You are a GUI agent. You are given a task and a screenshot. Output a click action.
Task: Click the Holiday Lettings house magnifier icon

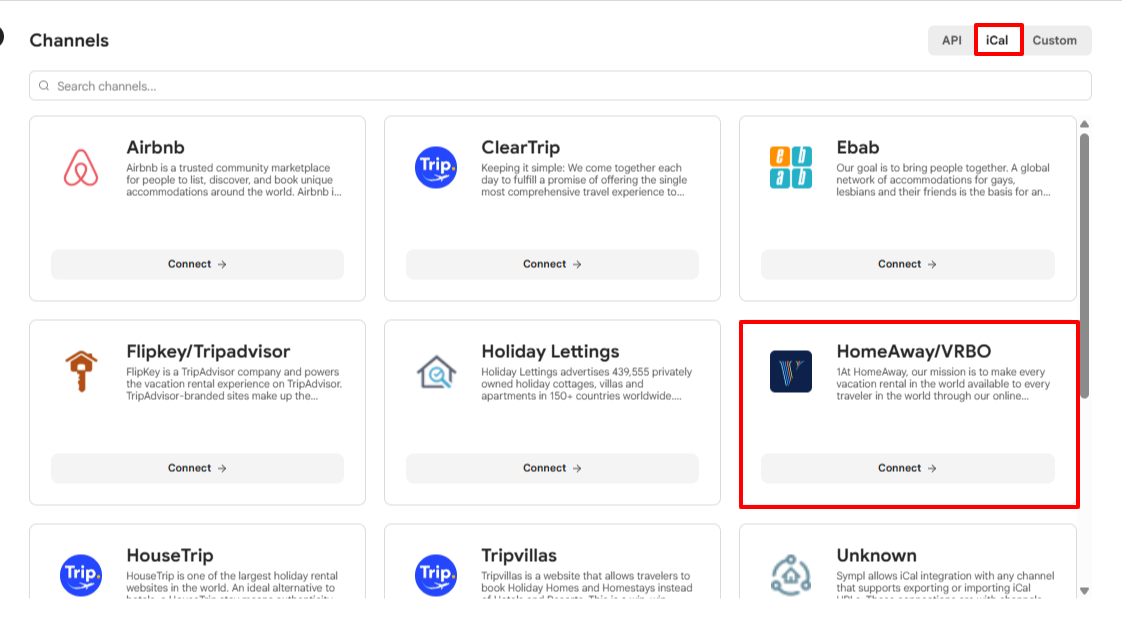[436, 372]
